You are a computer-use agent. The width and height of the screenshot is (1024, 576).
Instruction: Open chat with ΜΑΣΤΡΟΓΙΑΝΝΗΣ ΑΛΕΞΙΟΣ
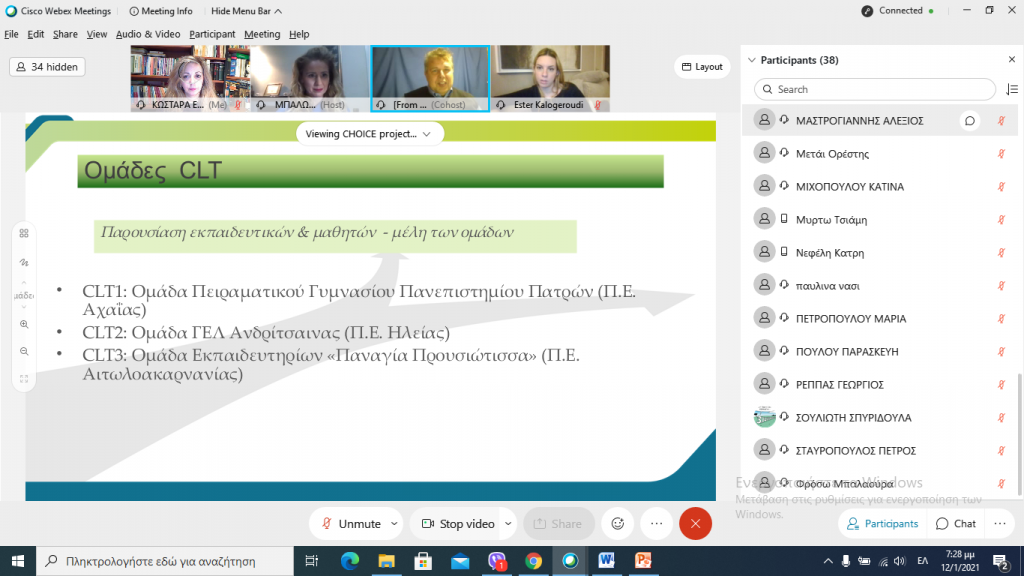pos(968,121)
